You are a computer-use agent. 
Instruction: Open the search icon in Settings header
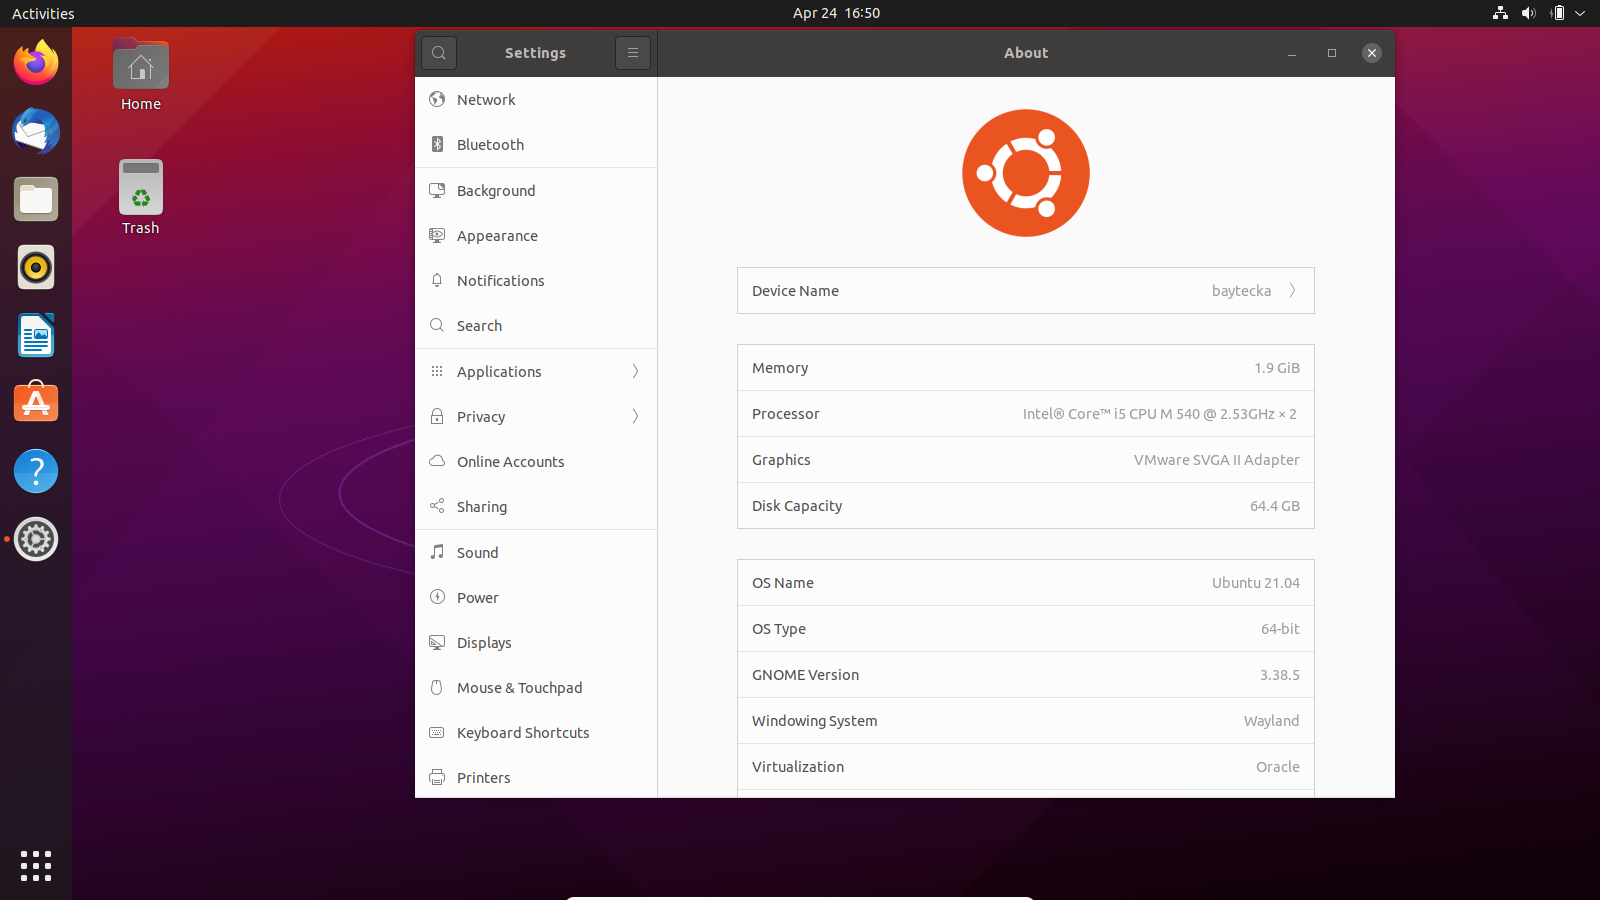[439, 53]
